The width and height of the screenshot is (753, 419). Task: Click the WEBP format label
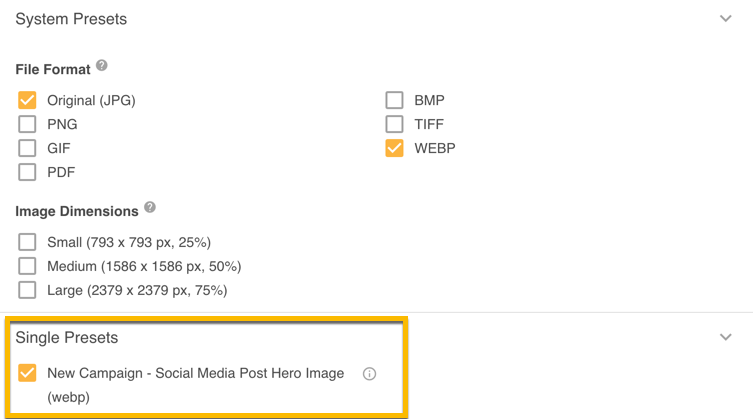click(x=435, y=148)
